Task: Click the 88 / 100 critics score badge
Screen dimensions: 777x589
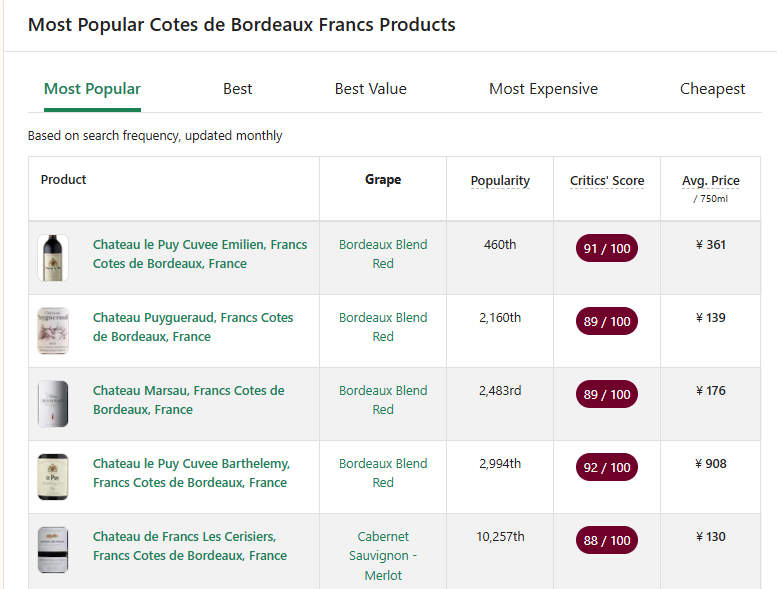Action: [x=607, y=540]
